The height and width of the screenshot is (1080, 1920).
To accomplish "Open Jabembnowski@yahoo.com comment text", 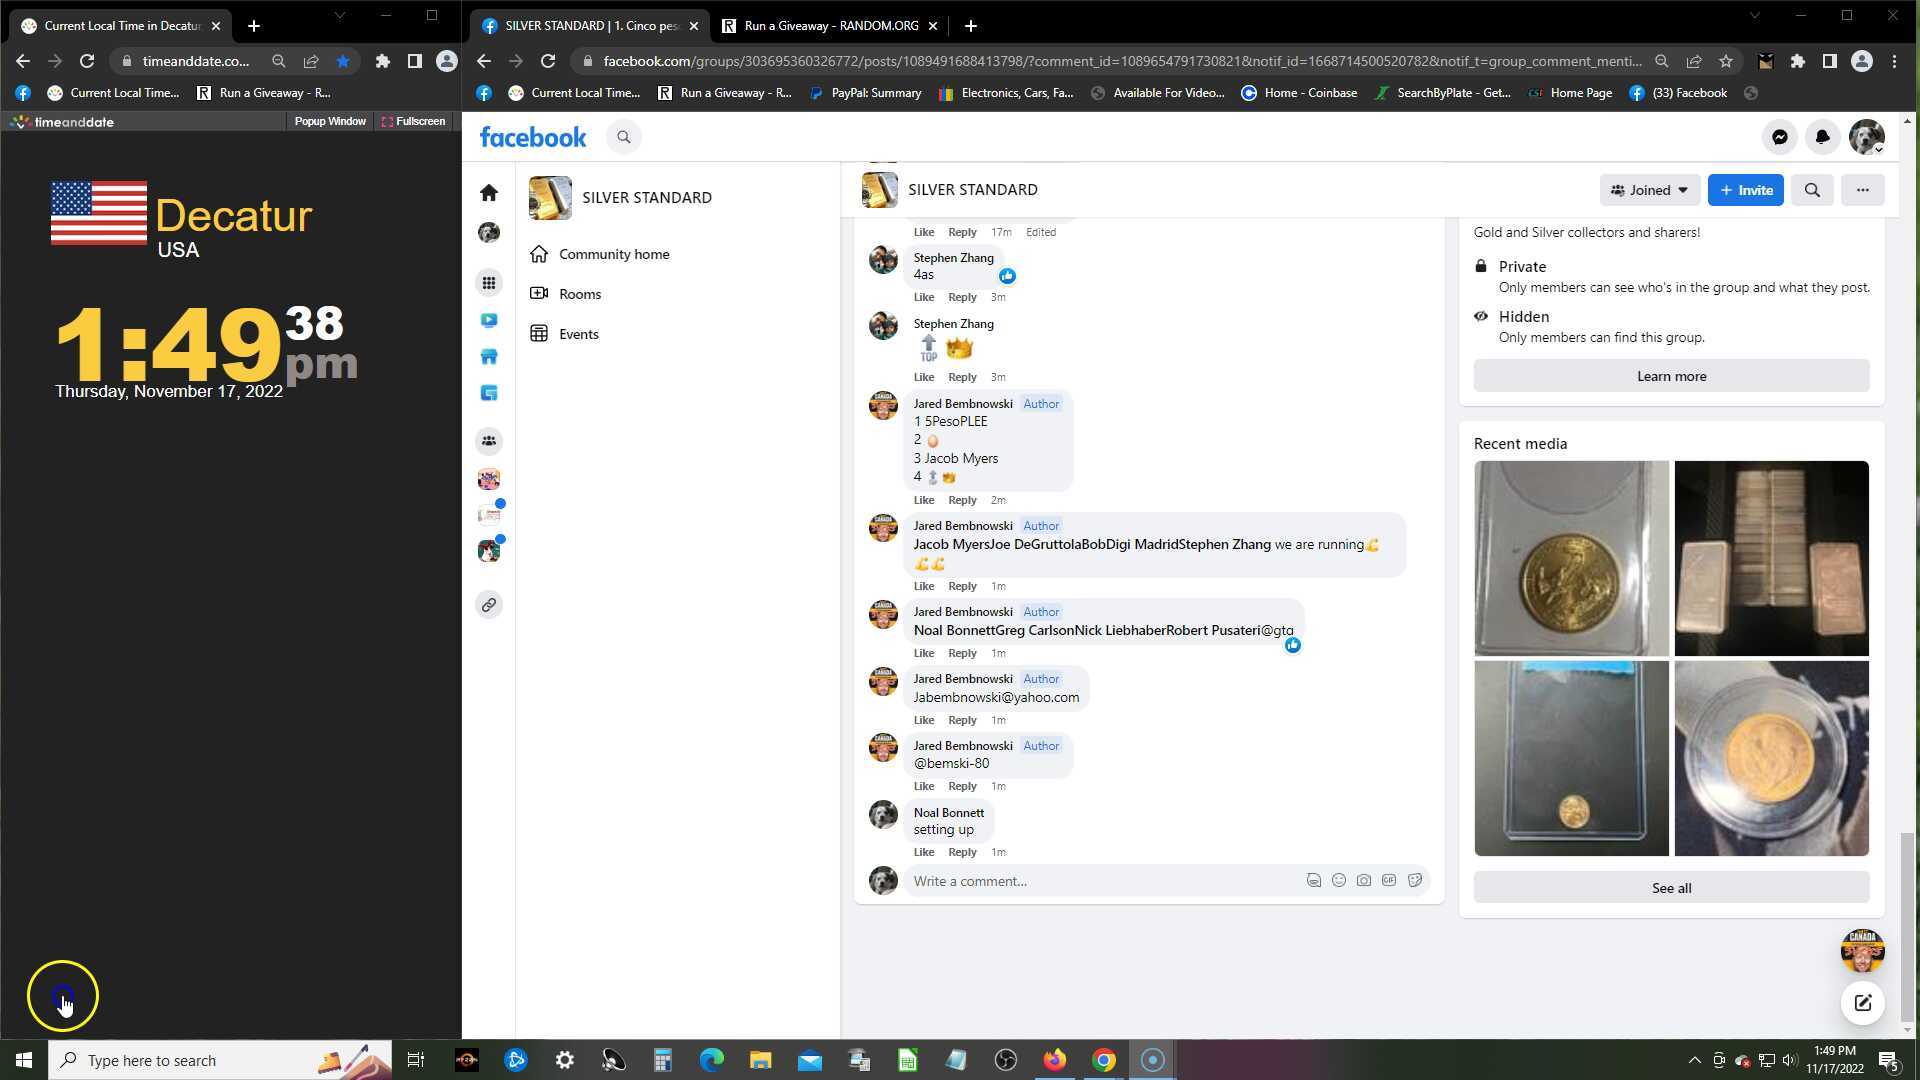I will tap(996, 698).
